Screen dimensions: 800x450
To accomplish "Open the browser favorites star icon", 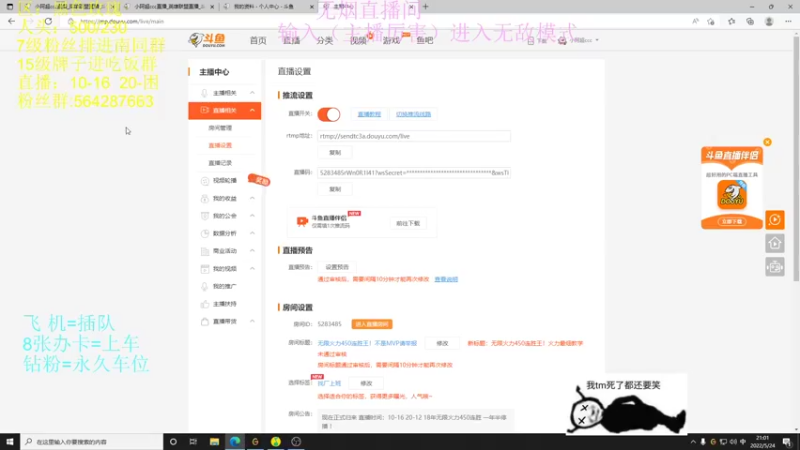I will point(731,21).
